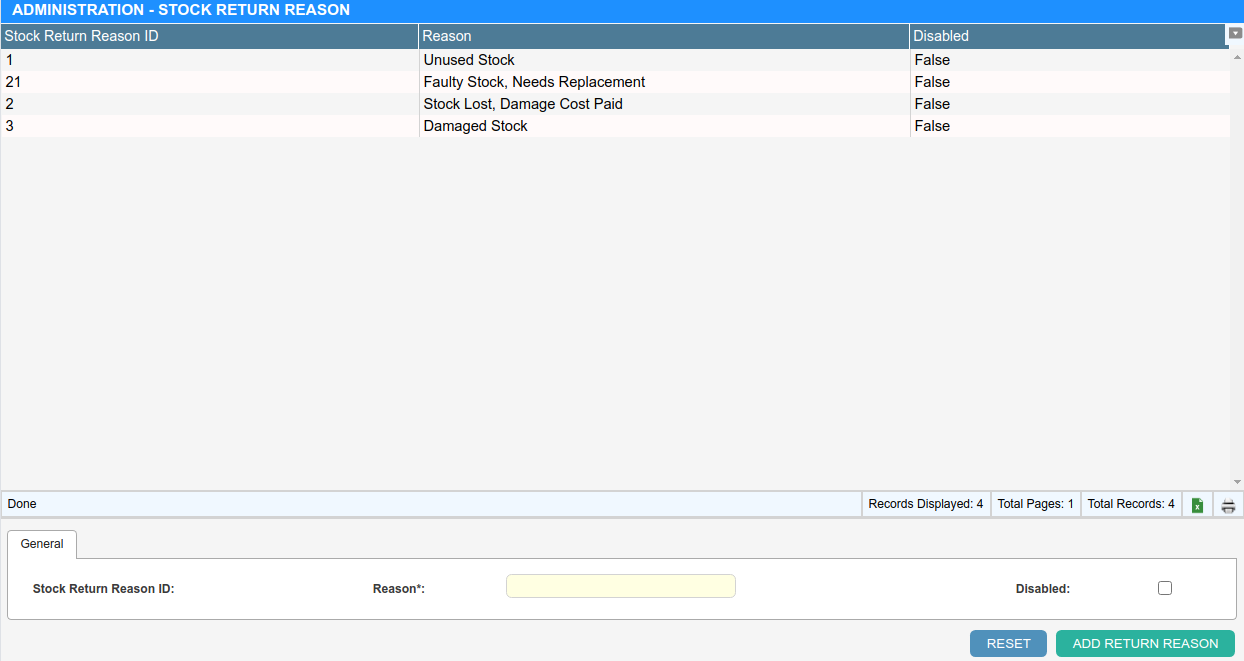Toggle the Disabled checkbox
Screen dimensions: 1244x661
coord(1164,588)
